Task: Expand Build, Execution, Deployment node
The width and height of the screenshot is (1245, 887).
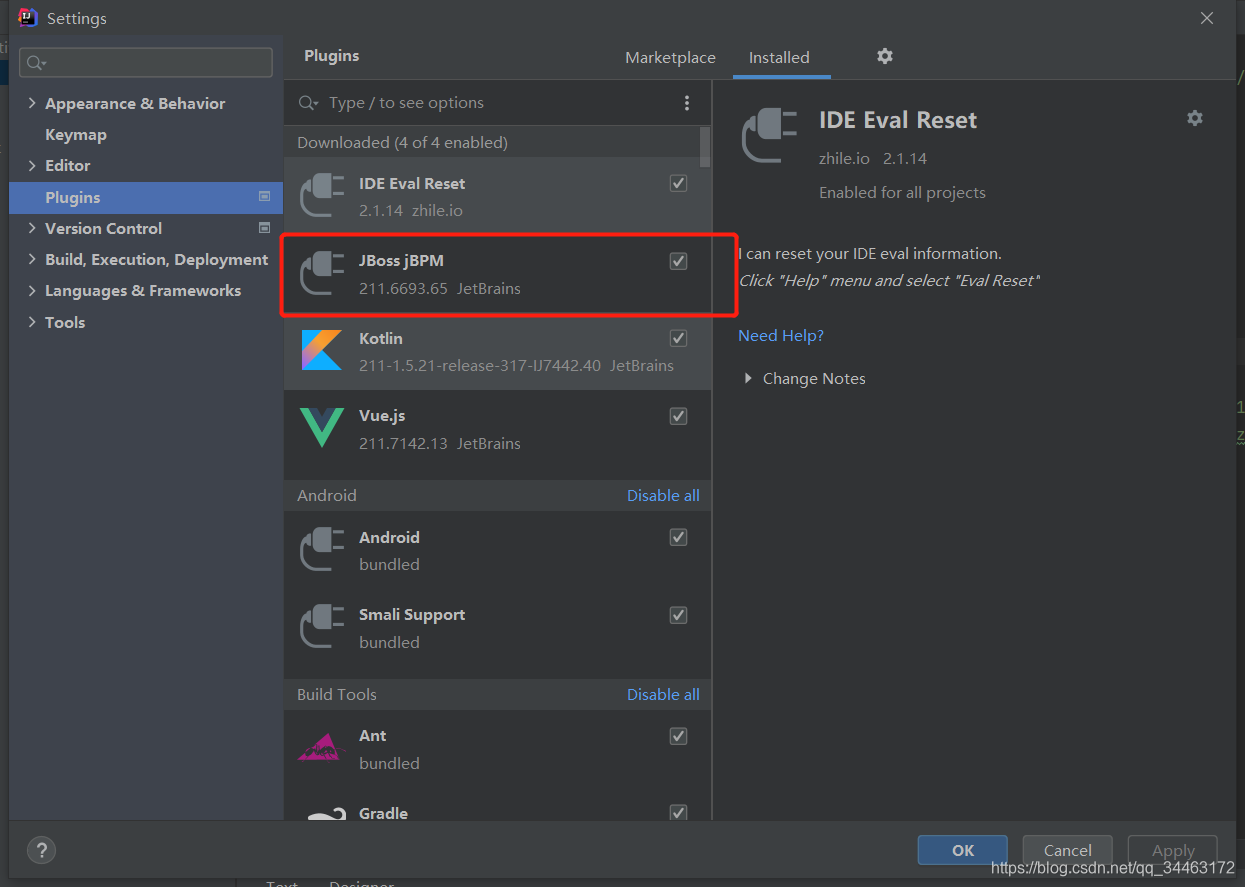Action: [x=32, y=259]
